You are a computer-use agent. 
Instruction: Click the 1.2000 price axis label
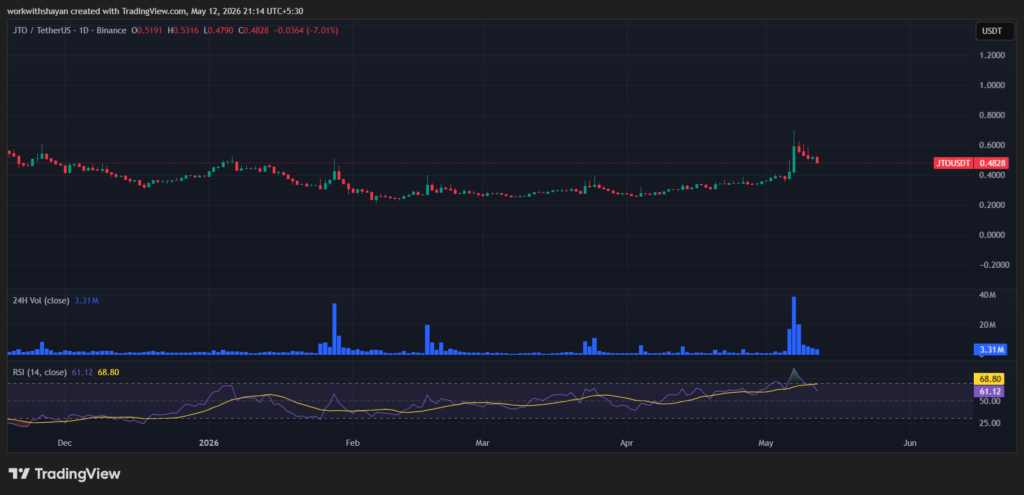991,56
